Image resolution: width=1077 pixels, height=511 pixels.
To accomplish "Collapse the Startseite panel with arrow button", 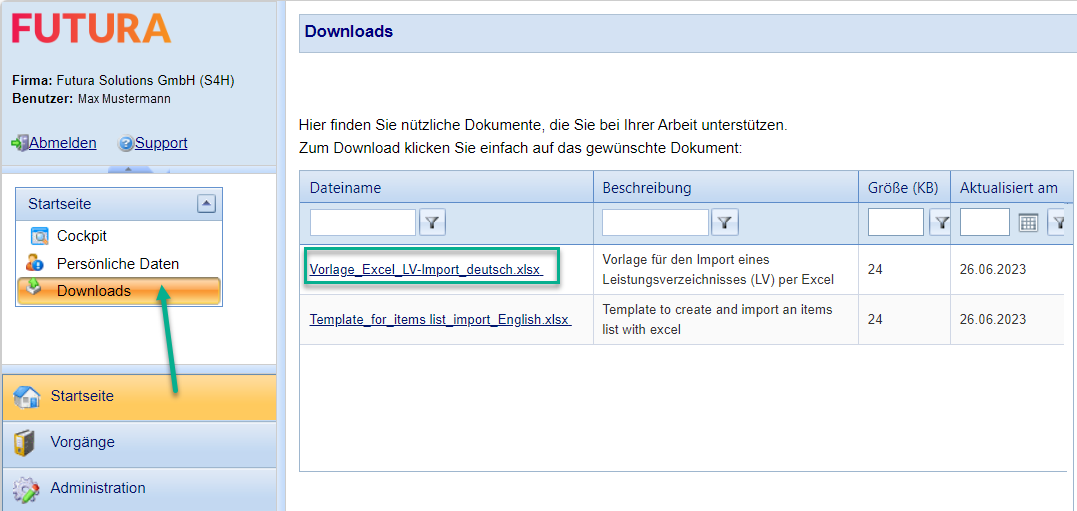I will [206, 204].
